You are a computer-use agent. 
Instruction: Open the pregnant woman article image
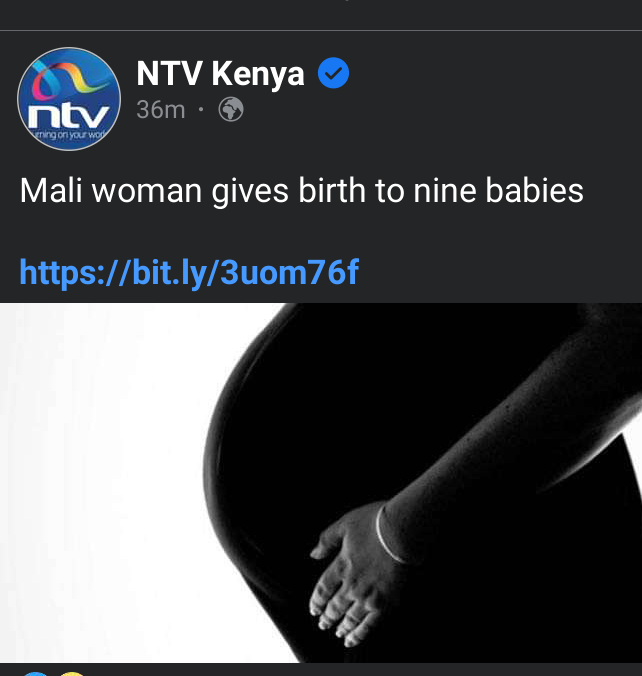click(321, 482)
